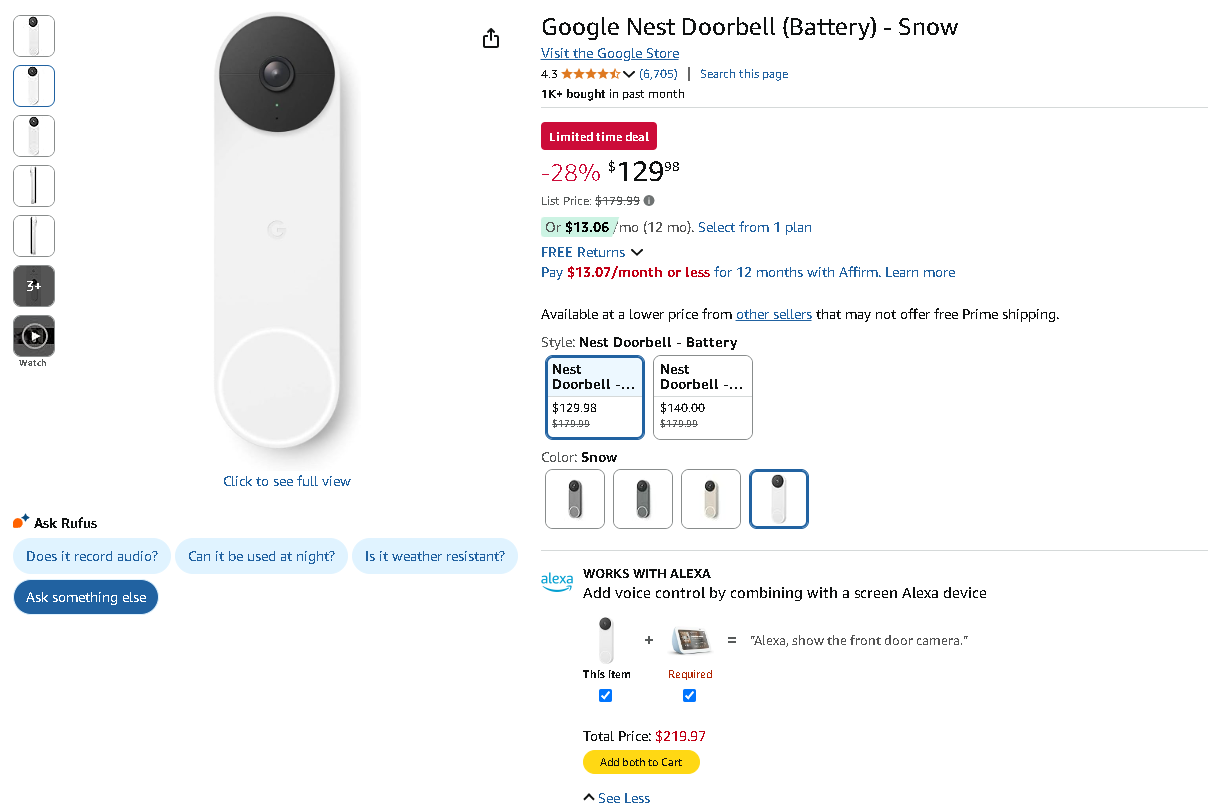1212x810 pixels.
Task: Collapse the section via See Less
Action: pos(616,797)
